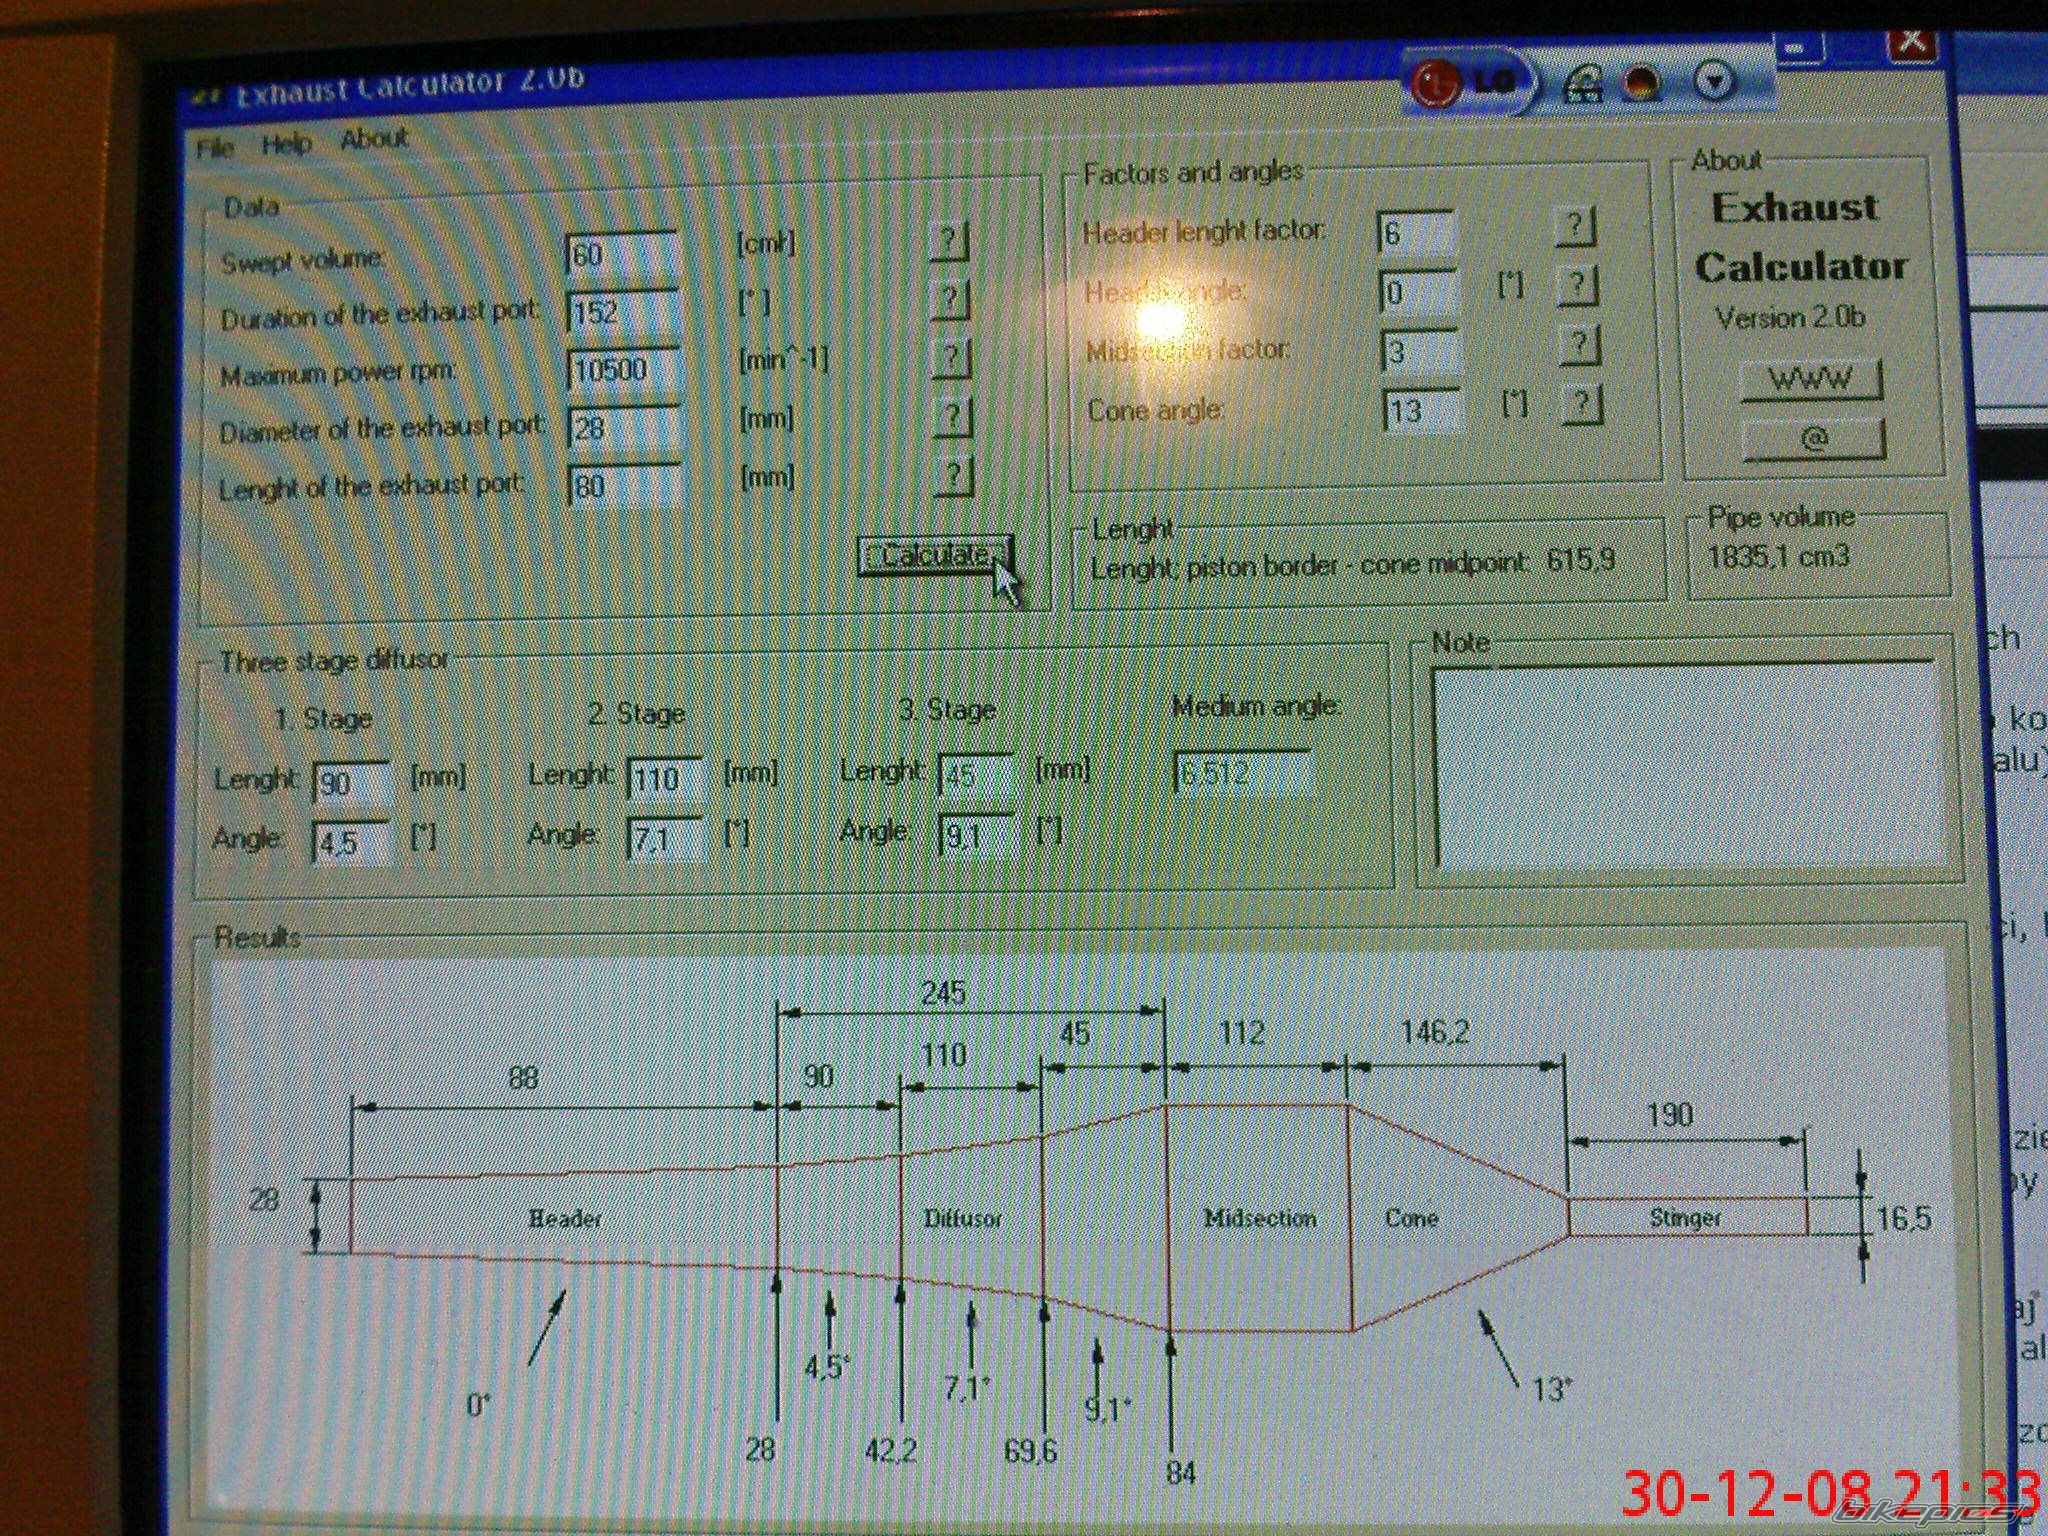This screenshot has height=1536, width=2048.
Task: Show ? help for Header lenght factor
Action: coord(1574,227)
